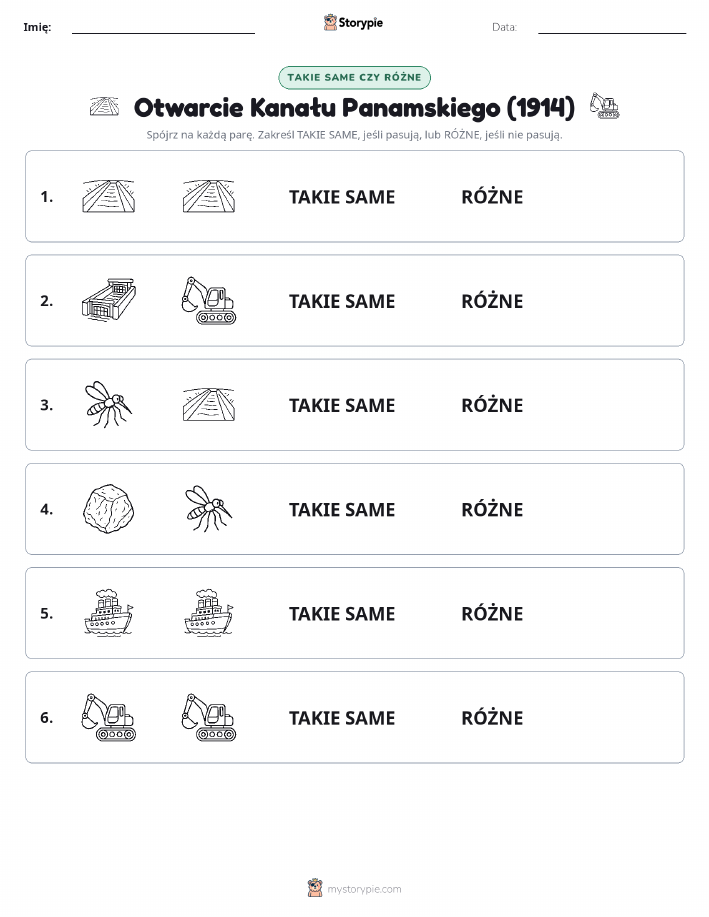Click the mosquito picture in row 4
This screenshot has height=917, width=709.
click(209, 508)
